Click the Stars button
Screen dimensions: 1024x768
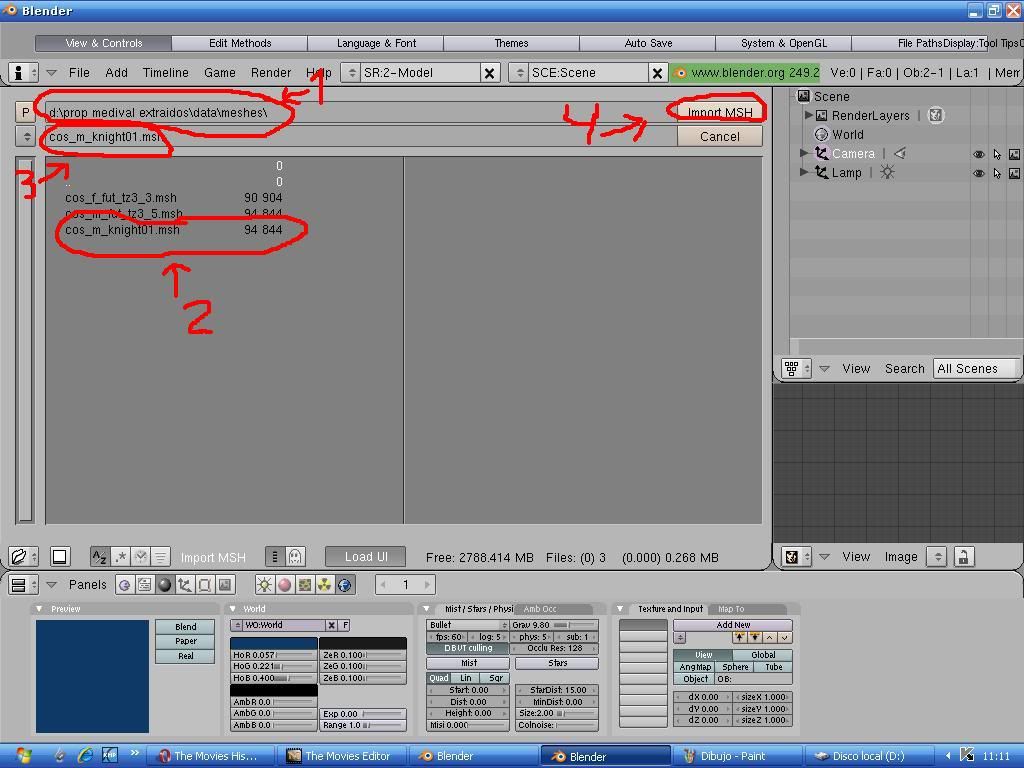coord(557,663)
